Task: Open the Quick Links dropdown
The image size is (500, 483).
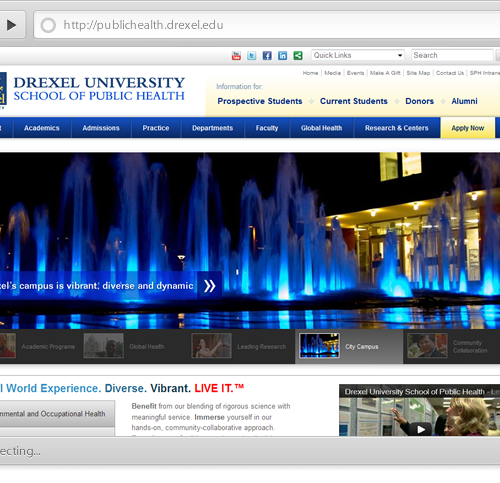Action: pyautogui.click(x=358, y=55)
